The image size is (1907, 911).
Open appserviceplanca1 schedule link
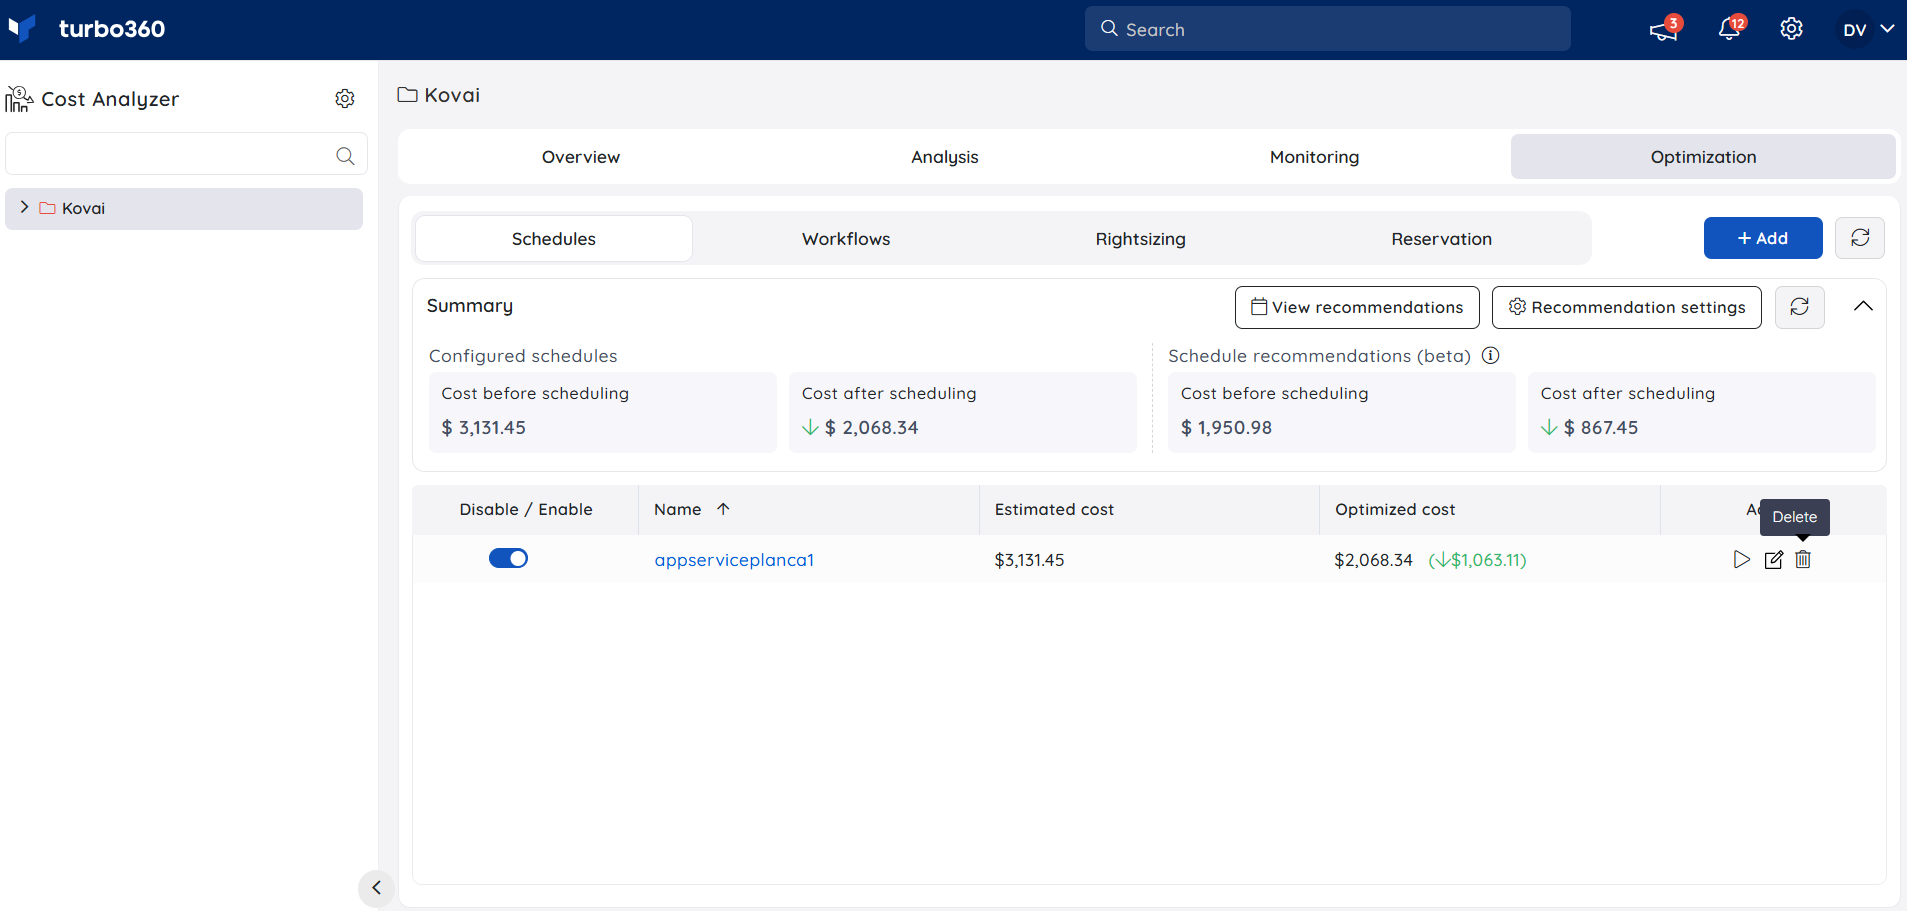(x=734, y=560)
